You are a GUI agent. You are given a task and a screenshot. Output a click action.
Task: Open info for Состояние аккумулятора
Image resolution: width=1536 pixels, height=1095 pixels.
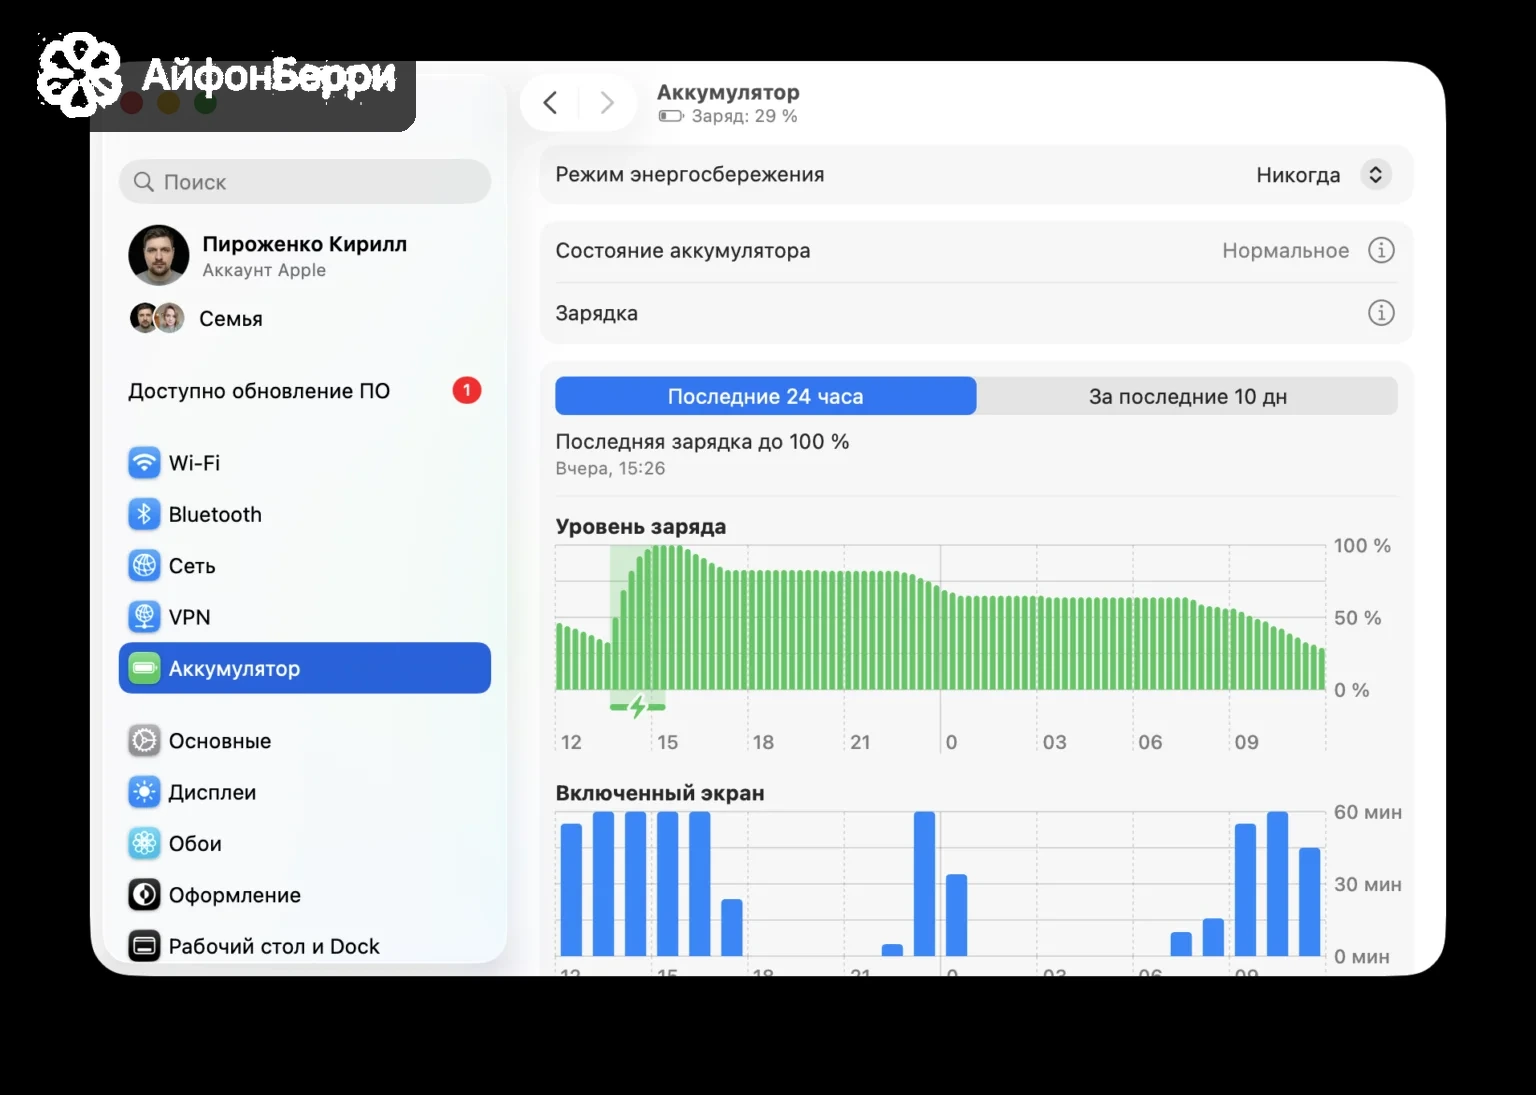click(x=1381, y=251)
